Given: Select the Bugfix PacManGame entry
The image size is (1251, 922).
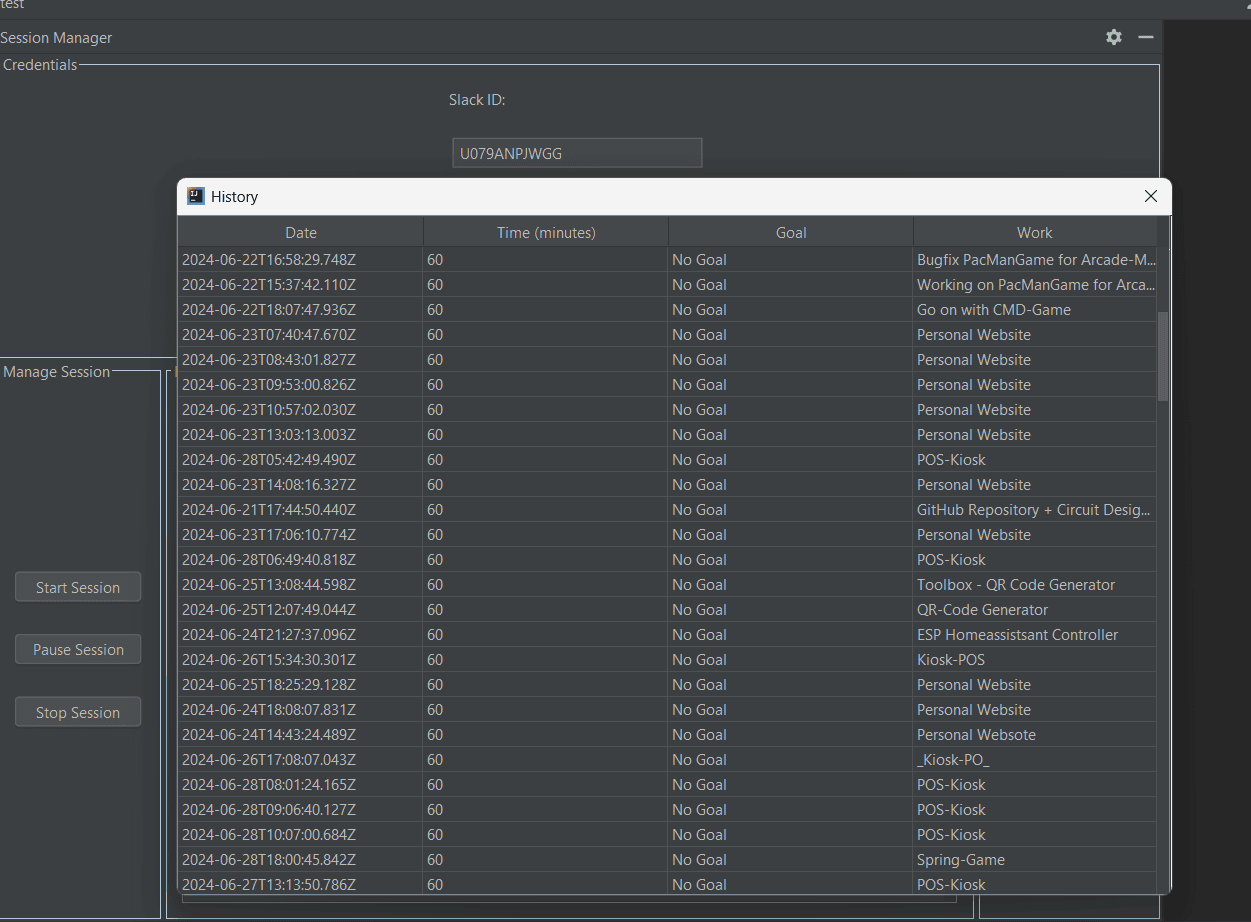Looking at the screenshot, I should coord(1035,260).
